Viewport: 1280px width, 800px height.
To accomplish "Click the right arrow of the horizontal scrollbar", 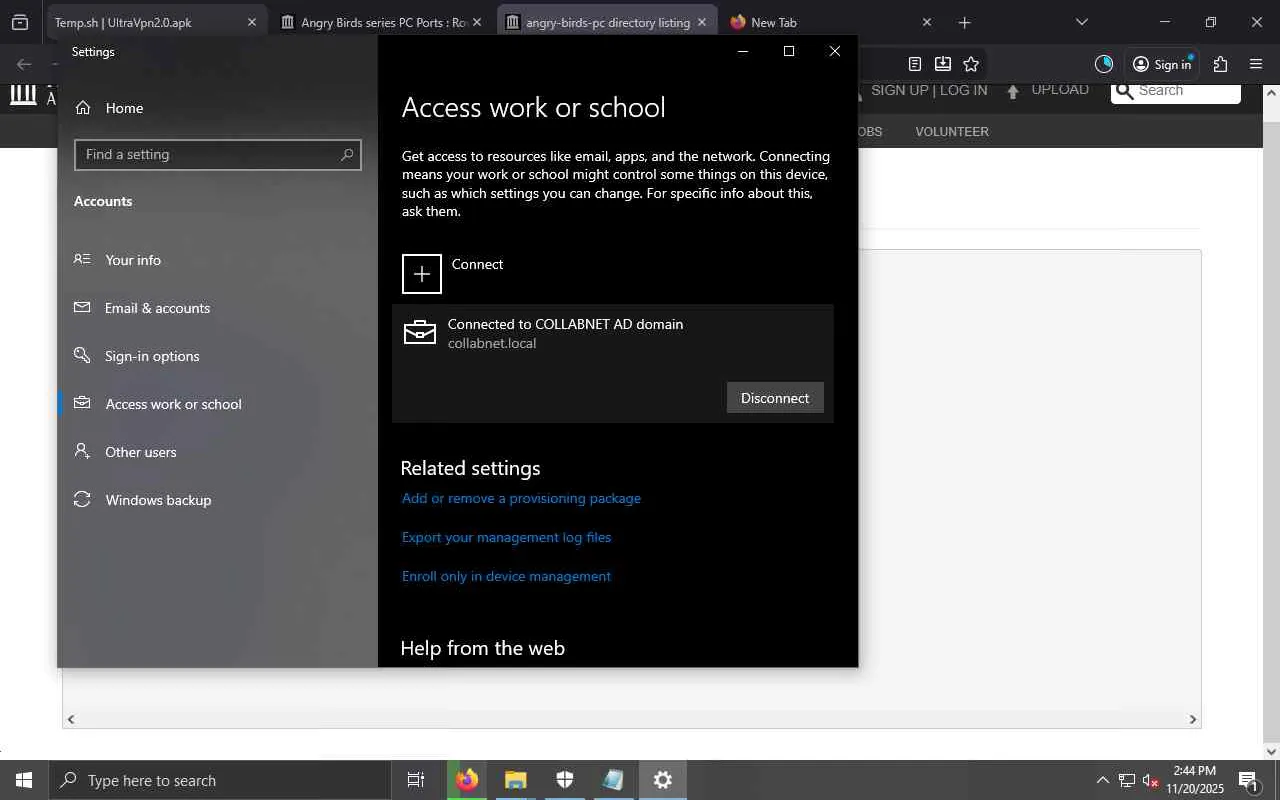I will 1192,719.
